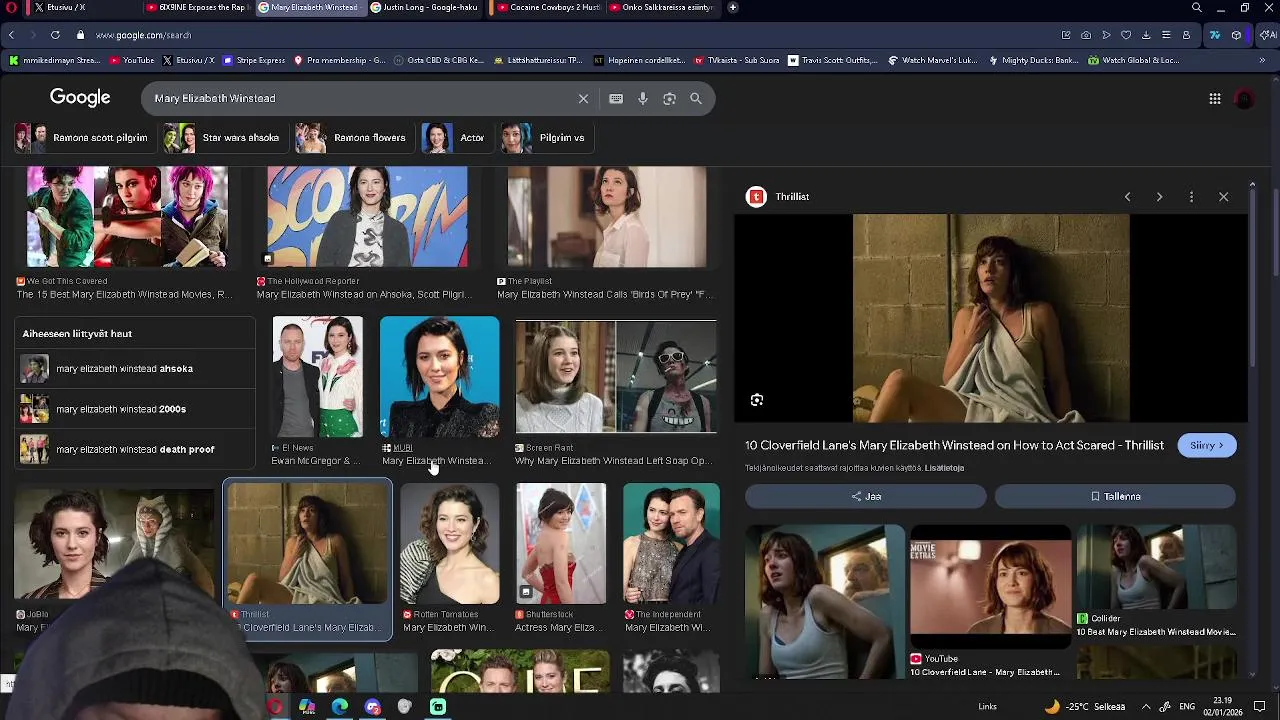The width and height of the screenshot is (1280, 720).
Task: Open the browser edit page icon
Action: [x=1066, y=35]
